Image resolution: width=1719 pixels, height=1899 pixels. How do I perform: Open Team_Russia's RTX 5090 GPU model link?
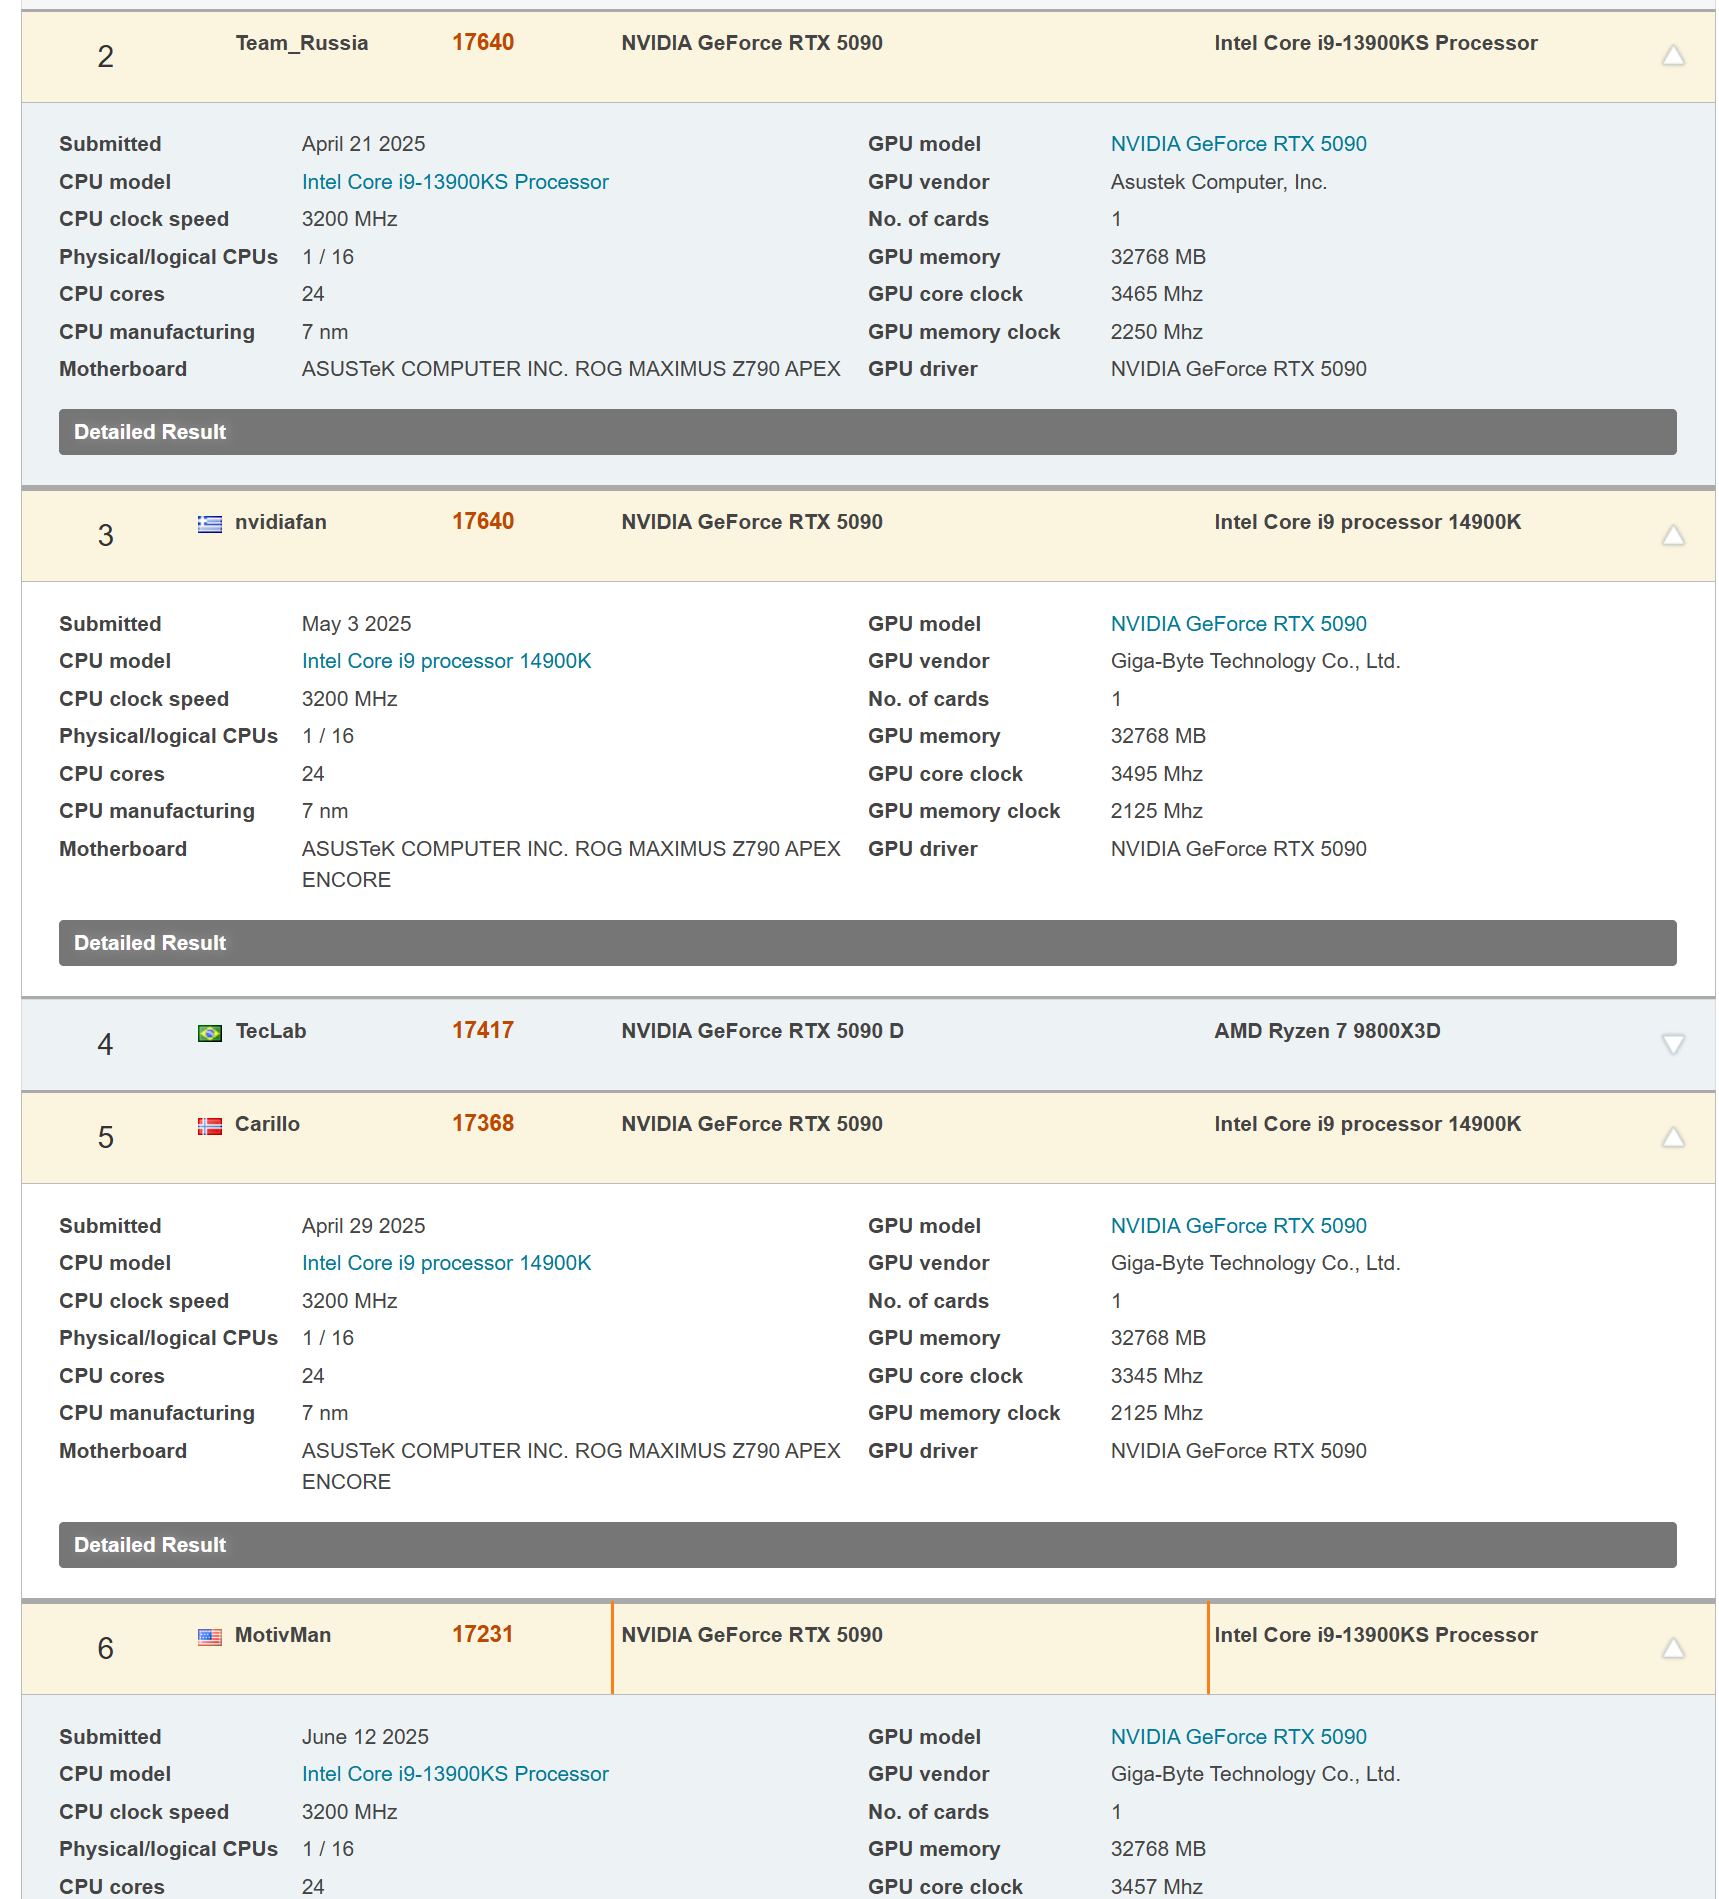coord(1238,144)
